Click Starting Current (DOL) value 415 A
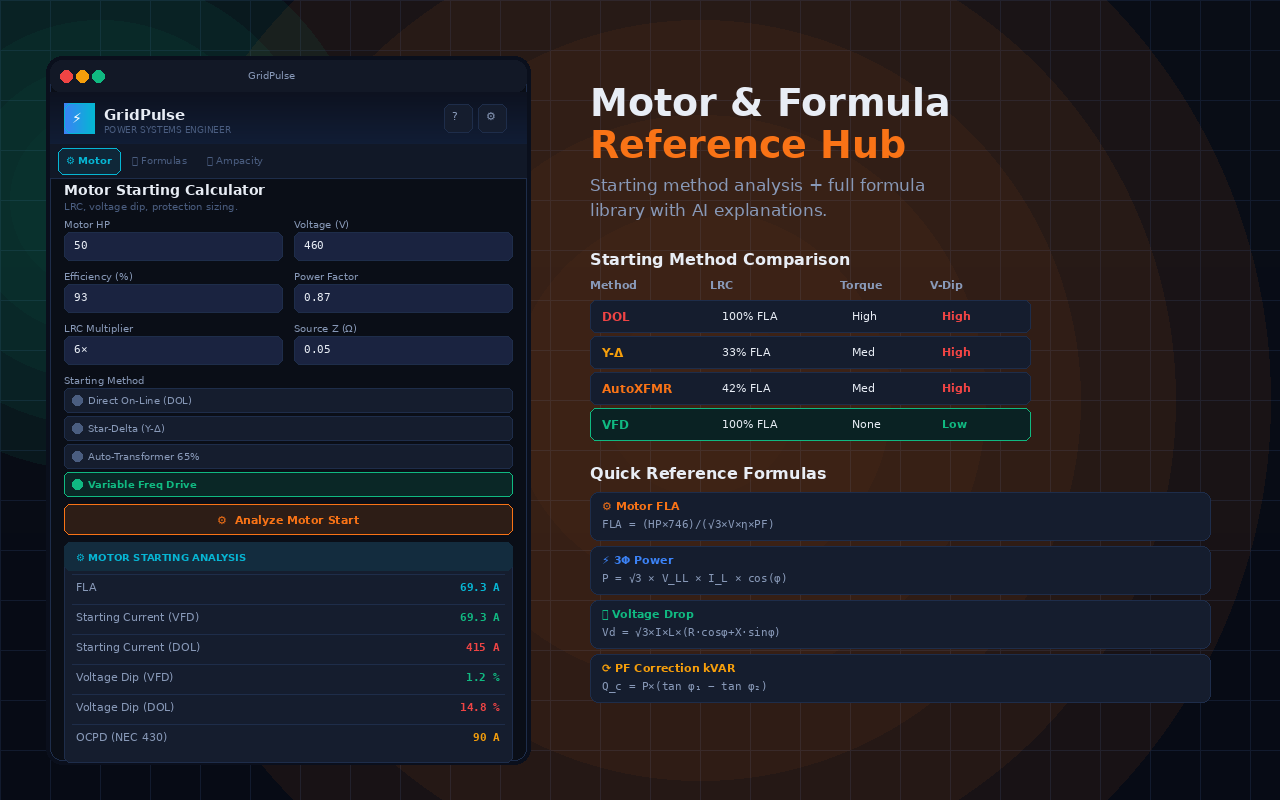Screen dimensions: 1280x800 click(x=482, y=648)
